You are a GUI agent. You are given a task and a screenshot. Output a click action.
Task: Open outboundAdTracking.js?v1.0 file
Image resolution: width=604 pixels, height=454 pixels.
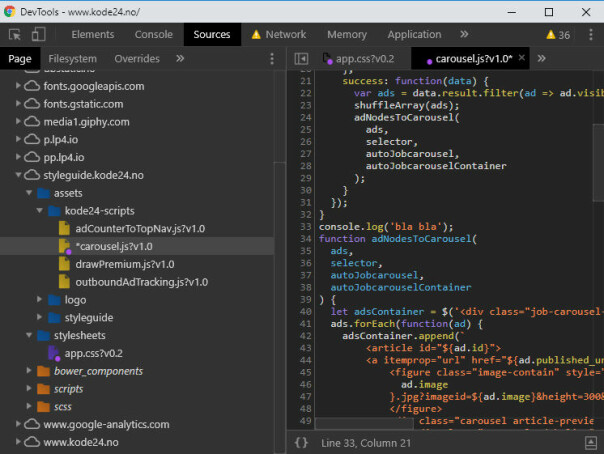coord(141,282)
